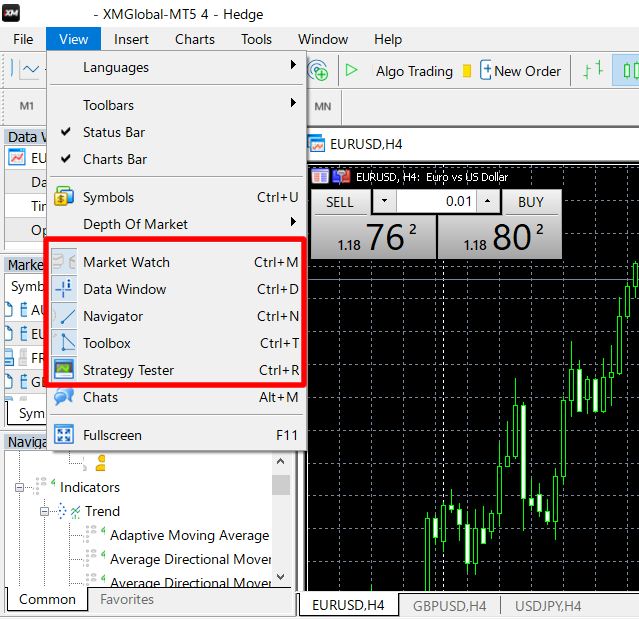Open the Charts menu

[195, 39]
